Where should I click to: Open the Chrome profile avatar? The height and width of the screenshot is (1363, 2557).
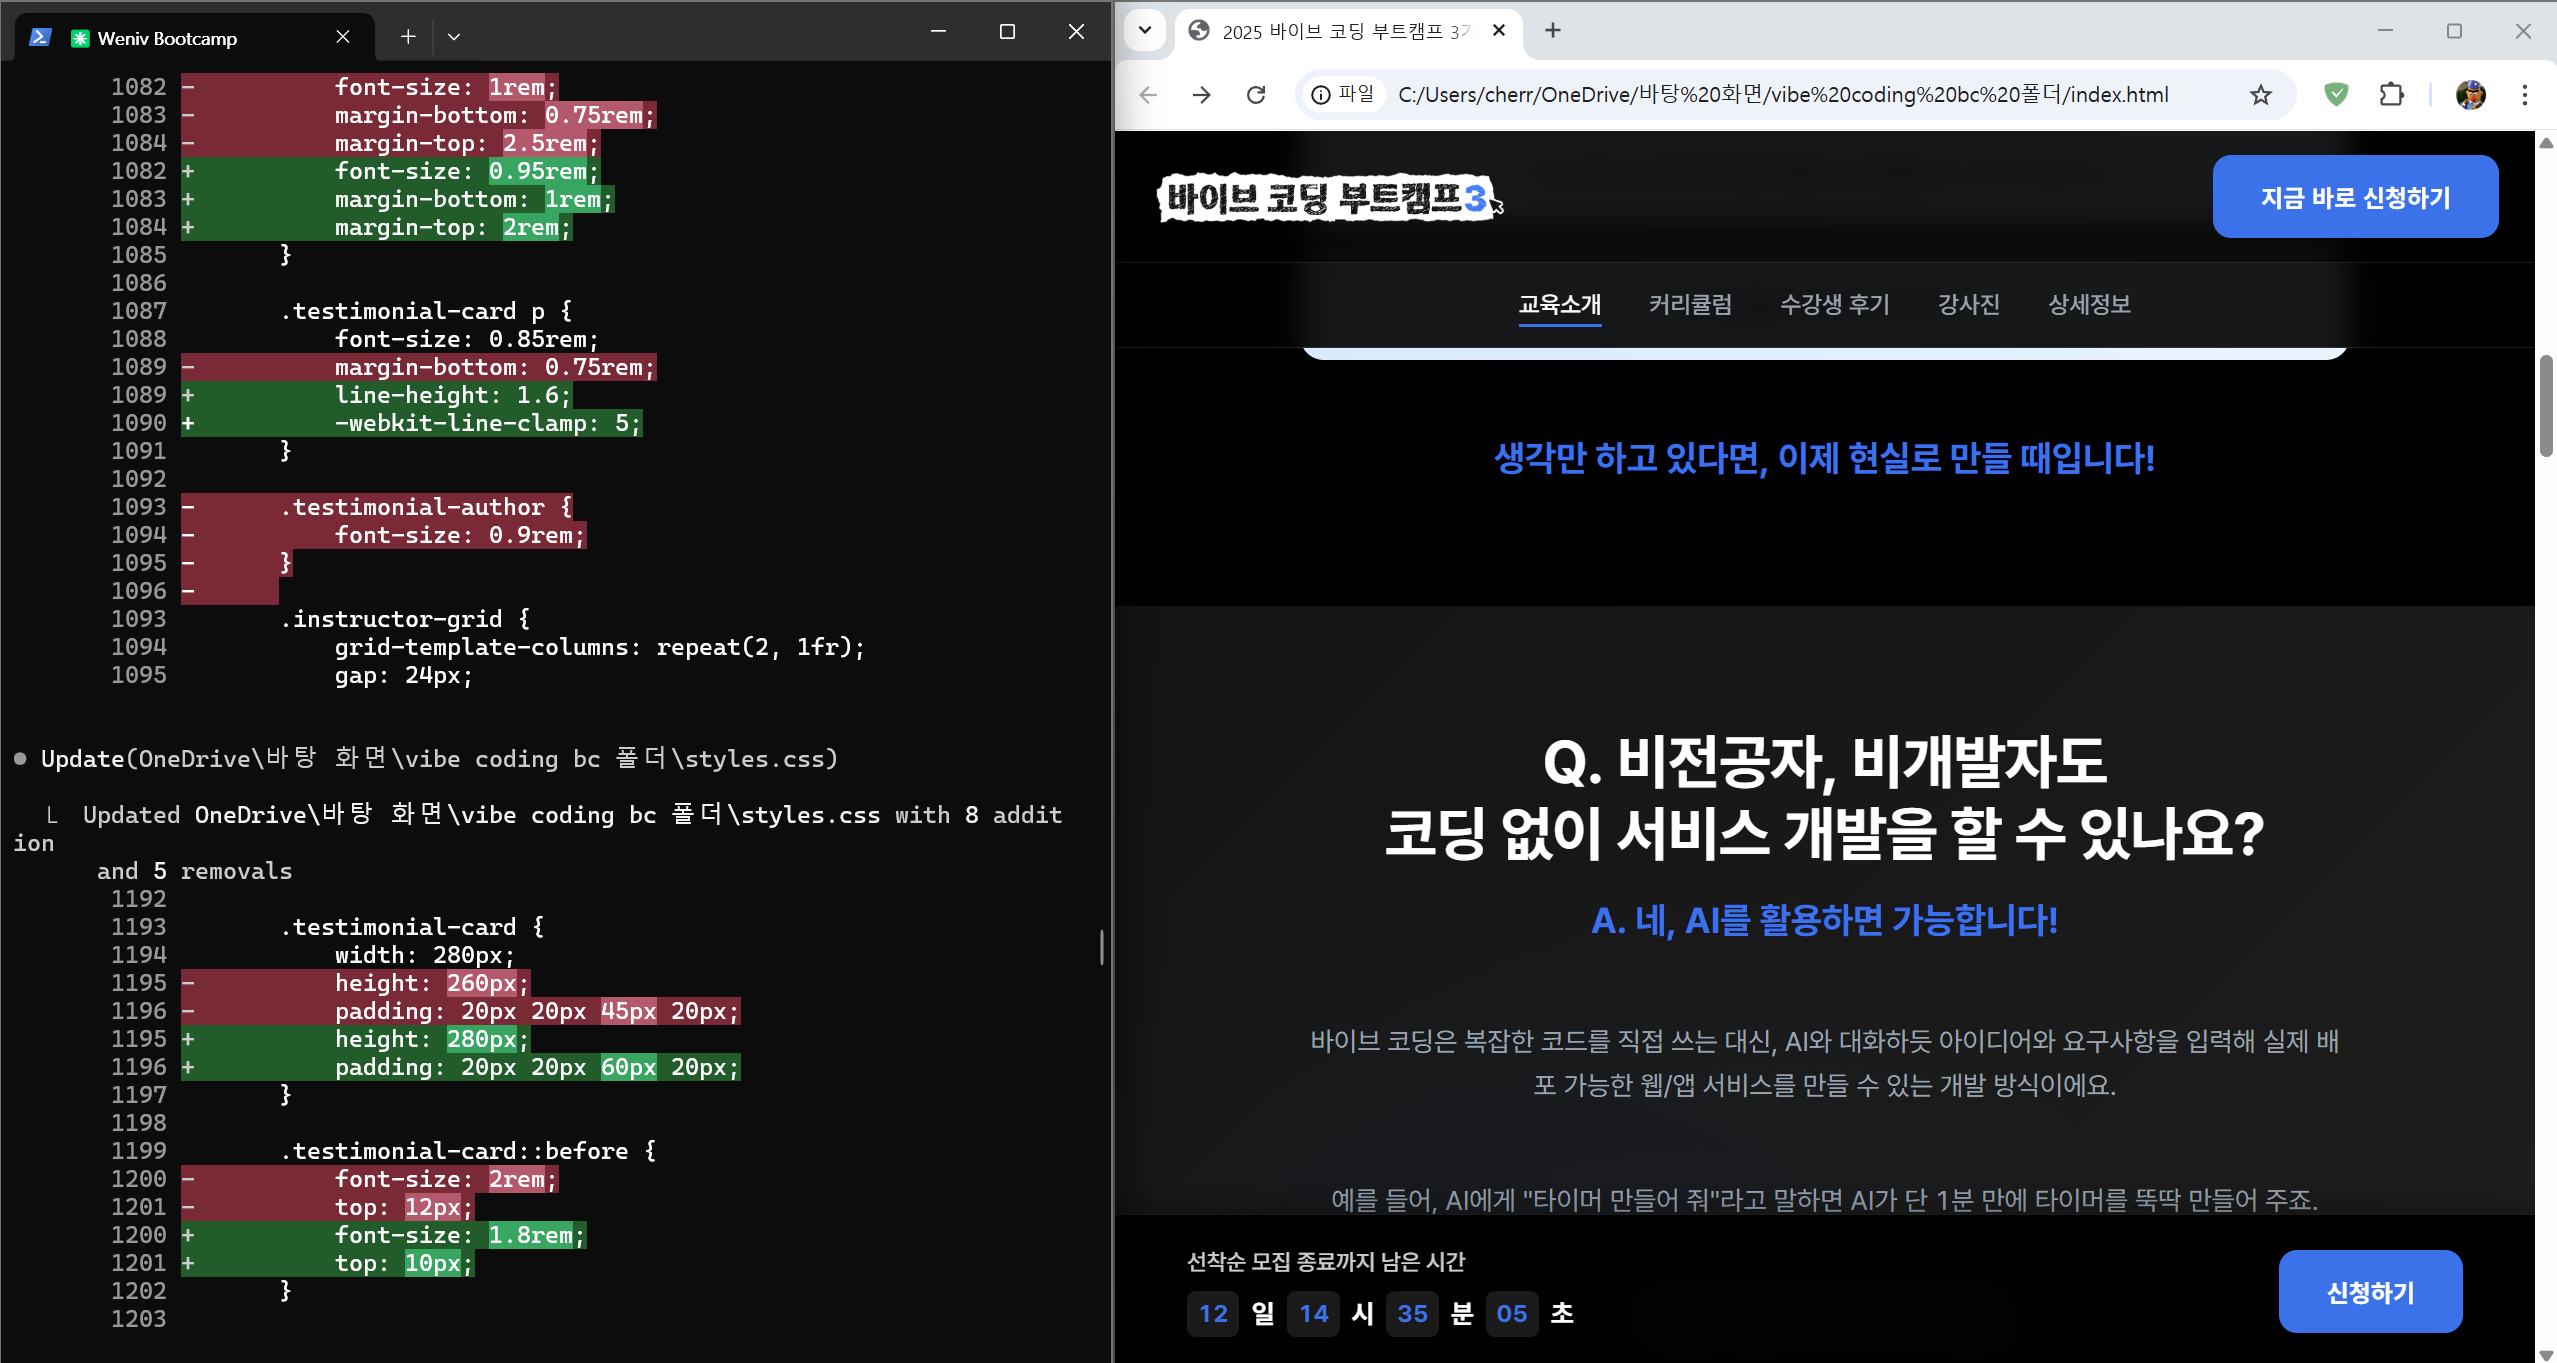click(2472, 94)
